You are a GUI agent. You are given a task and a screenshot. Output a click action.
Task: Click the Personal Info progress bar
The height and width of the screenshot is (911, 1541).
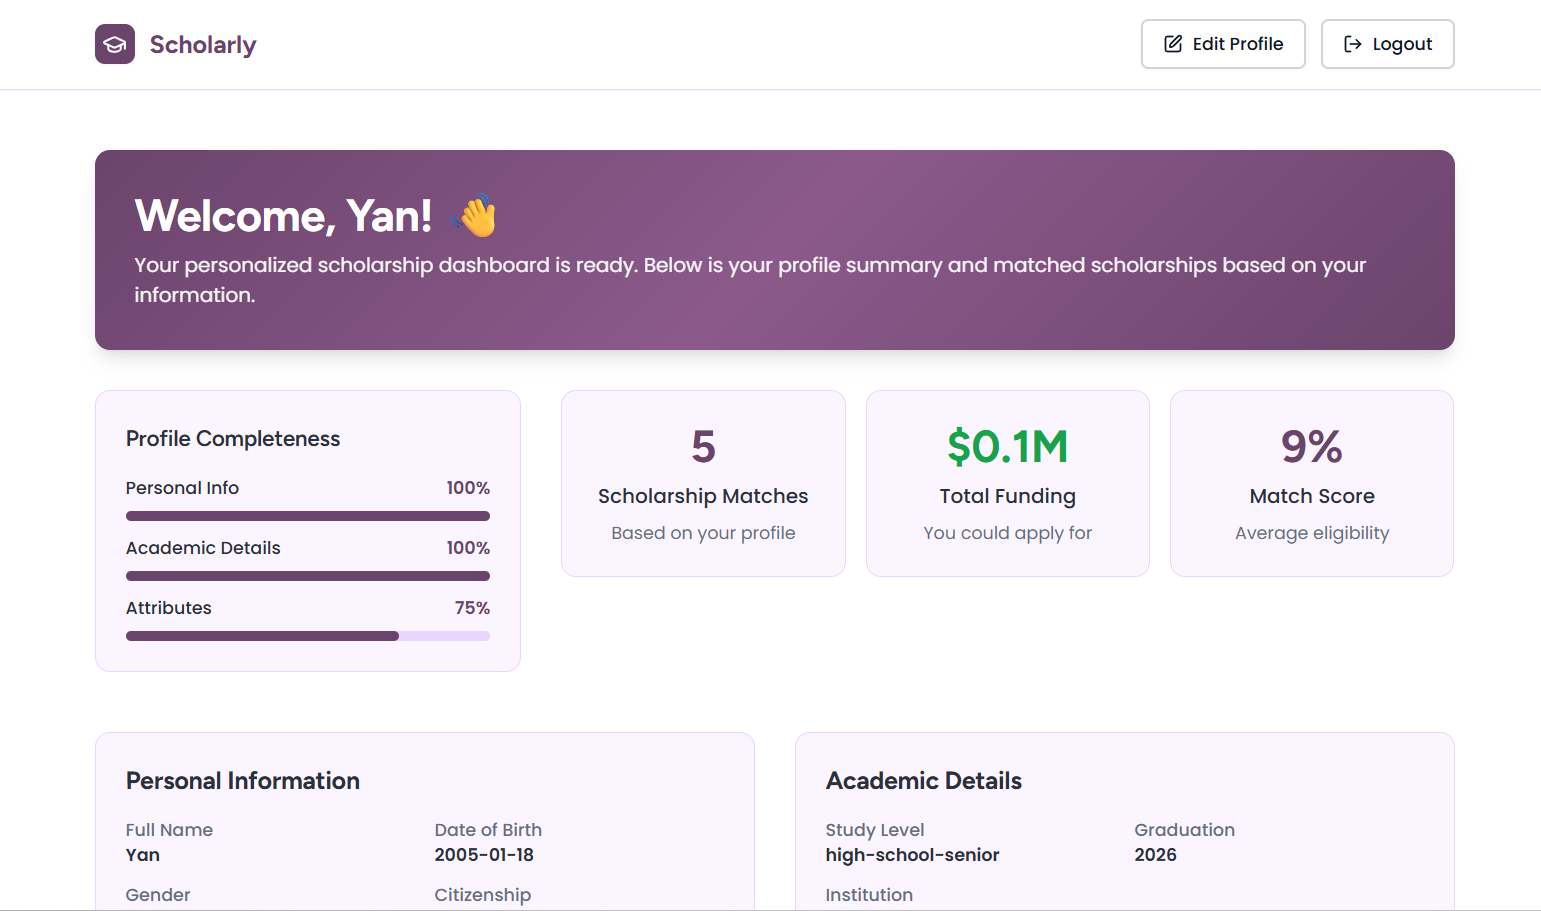coord(308,516)
